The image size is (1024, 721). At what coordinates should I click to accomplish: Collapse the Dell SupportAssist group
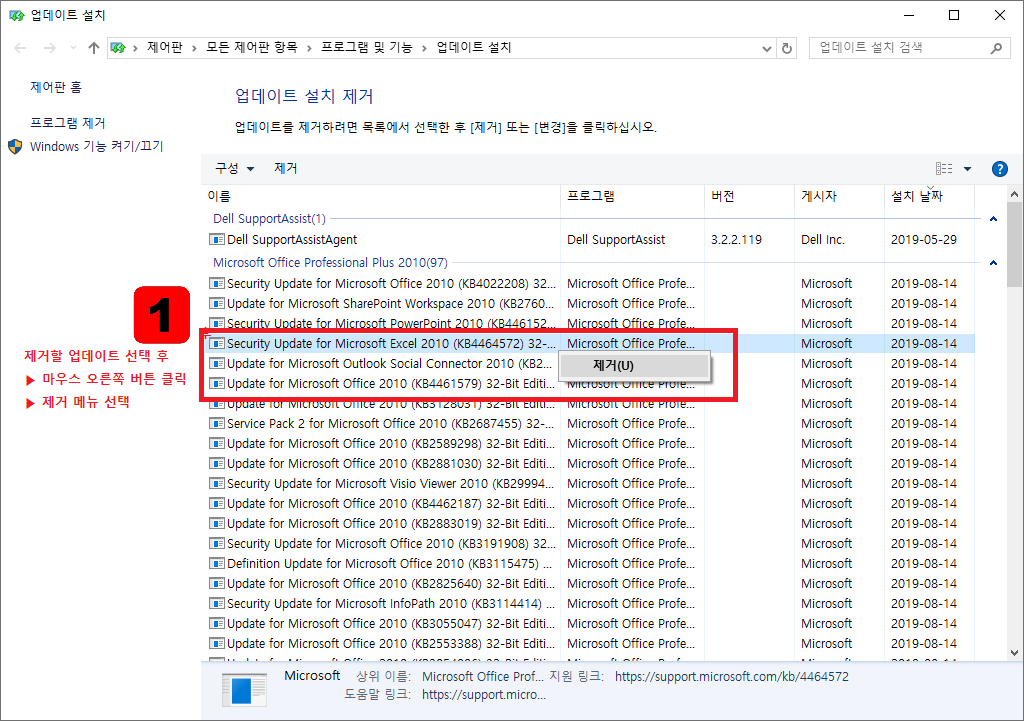(x=993, y=219)
